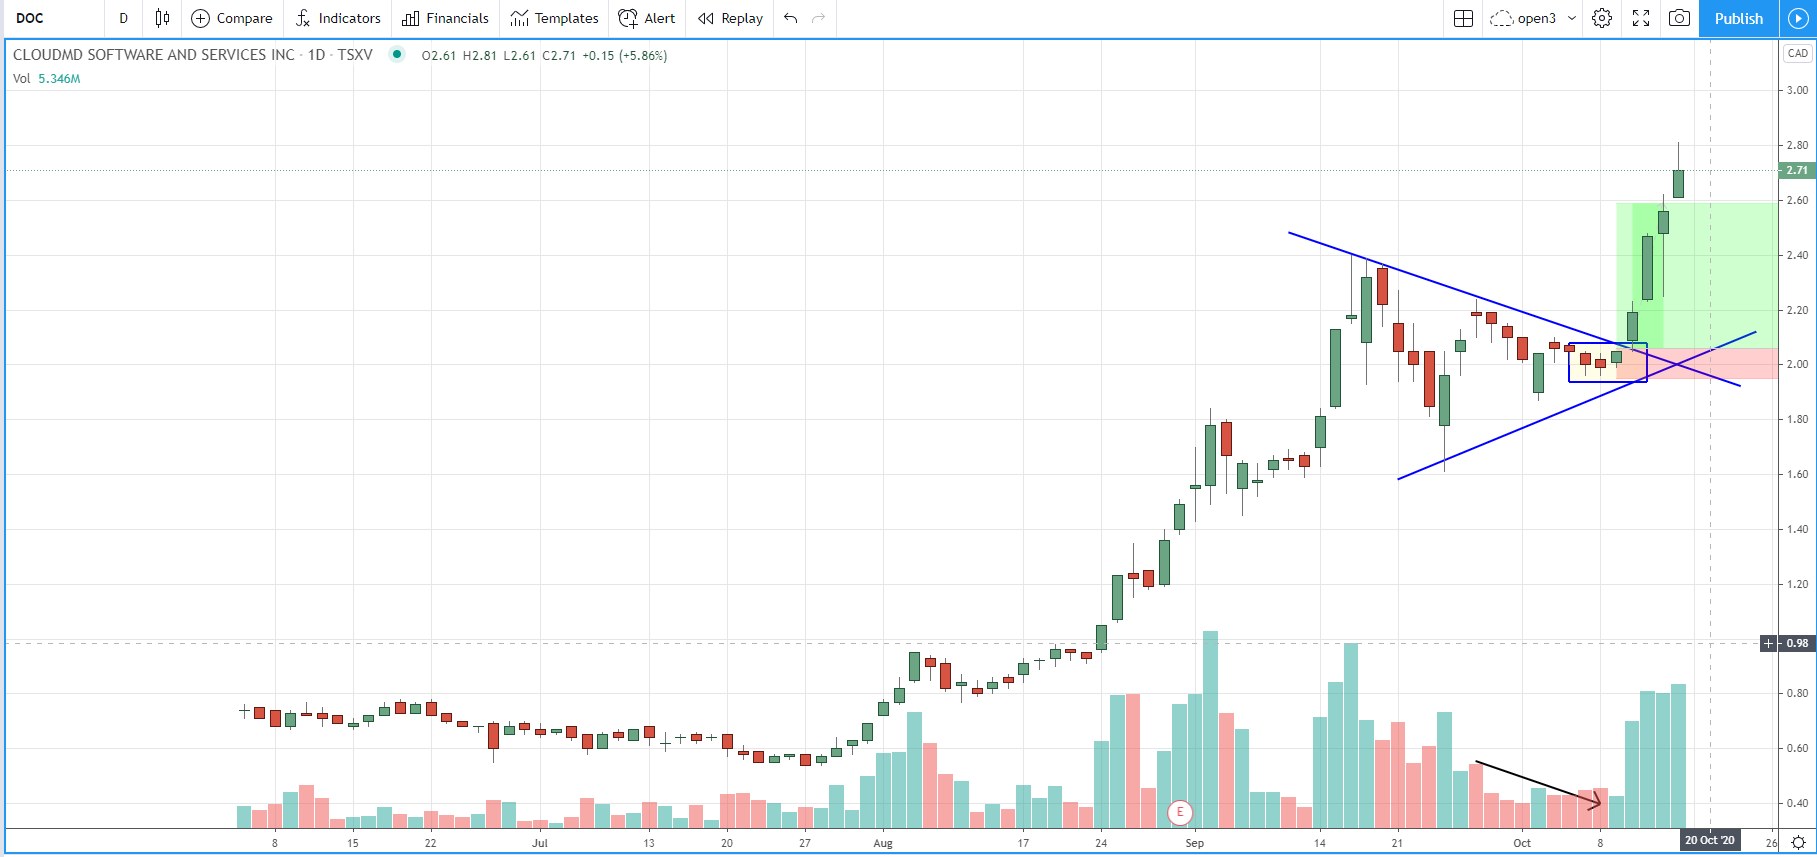This screenshot has height=857, width=1817.
Task: Take a chart snapshot with camera icon
Action: coord(1680,18)
